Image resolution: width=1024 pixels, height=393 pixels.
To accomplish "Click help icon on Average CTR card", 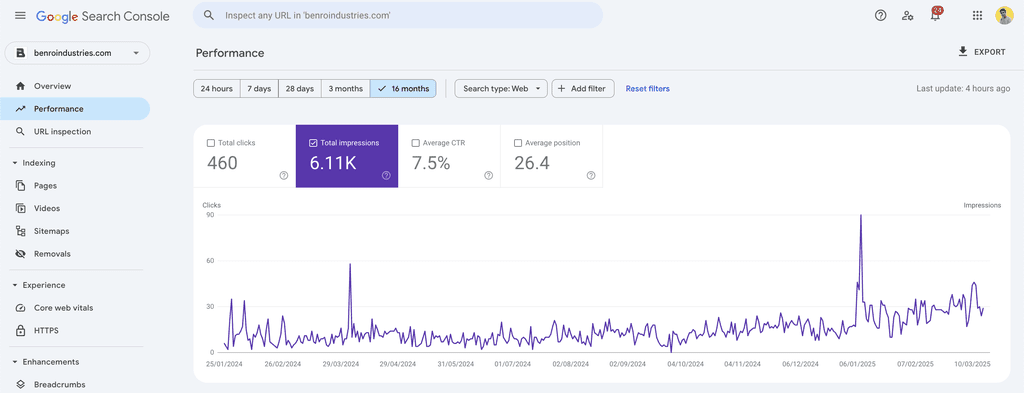I will pos(488,175).
